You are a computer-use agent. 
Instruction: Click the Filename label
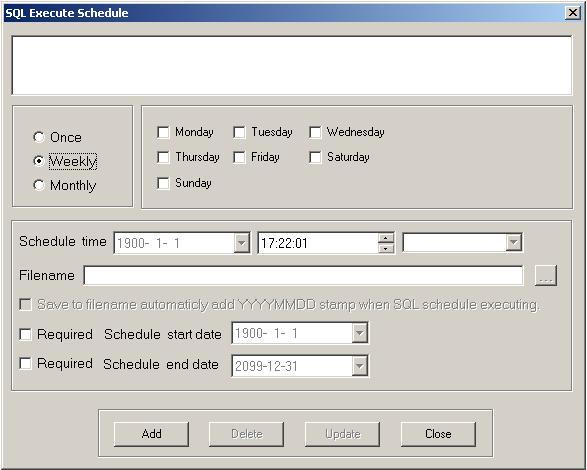[47, 276]
